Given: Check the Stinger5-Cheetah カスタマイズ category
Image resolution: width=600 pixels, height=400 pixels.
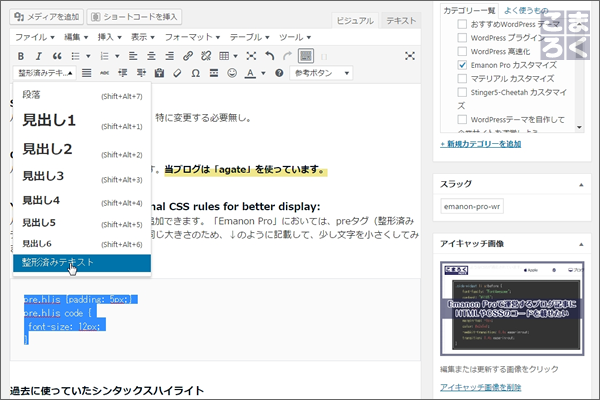Looking at the screenshot, I should 462,92.
